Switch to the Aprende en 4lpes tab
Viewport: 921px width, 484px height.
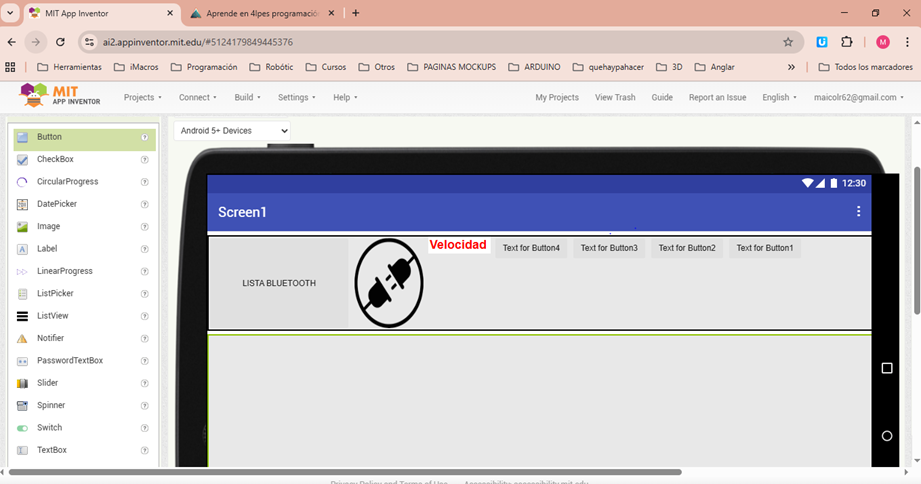pos(262,13)
